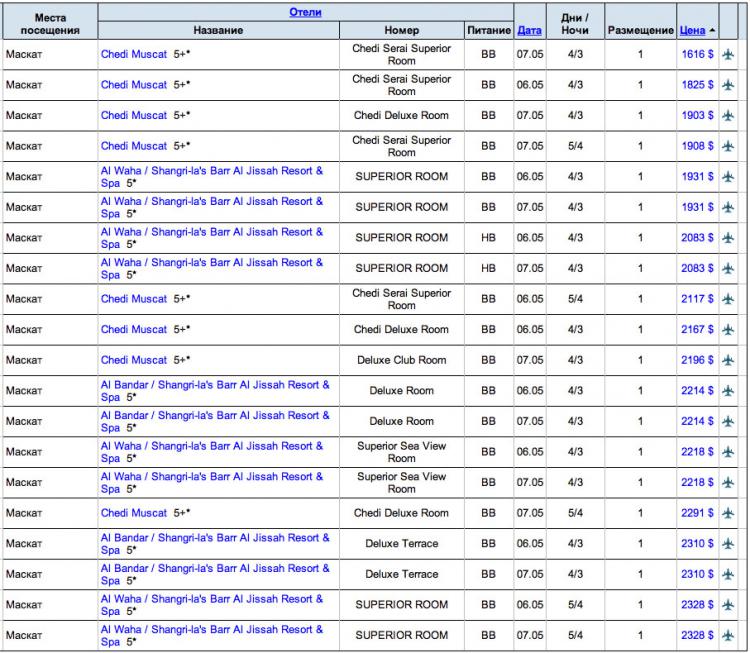Click the airplane icon in the 2196 $ row

point(728,360)
